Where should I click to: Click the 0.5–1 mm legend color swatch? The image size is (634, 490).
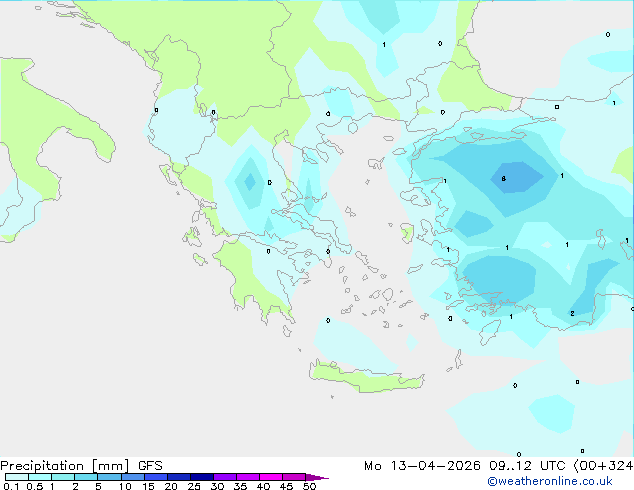coord(40,477)
